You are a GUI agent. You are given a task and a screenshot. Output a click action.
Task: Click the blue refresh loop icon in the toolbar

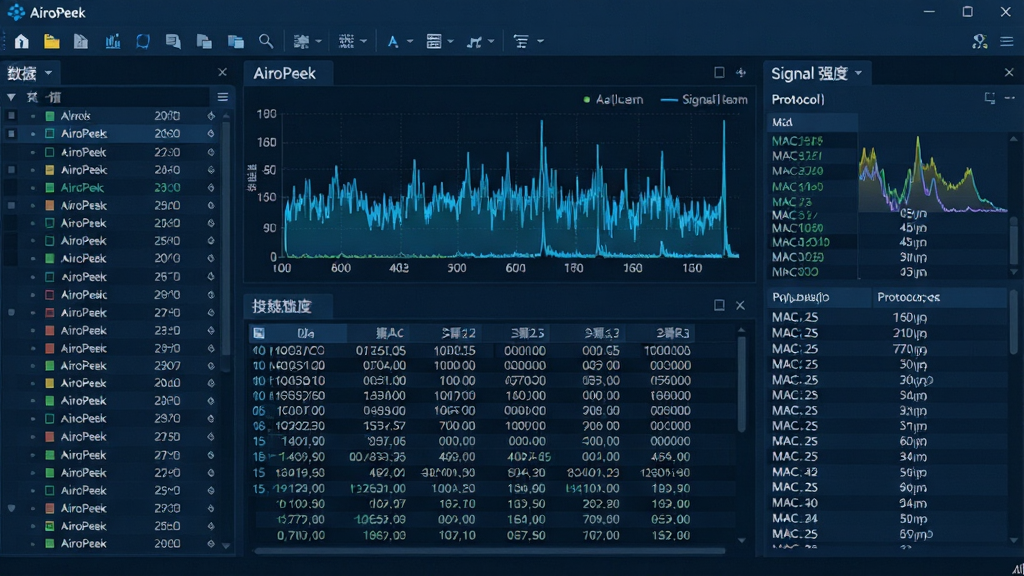point(142,42)
